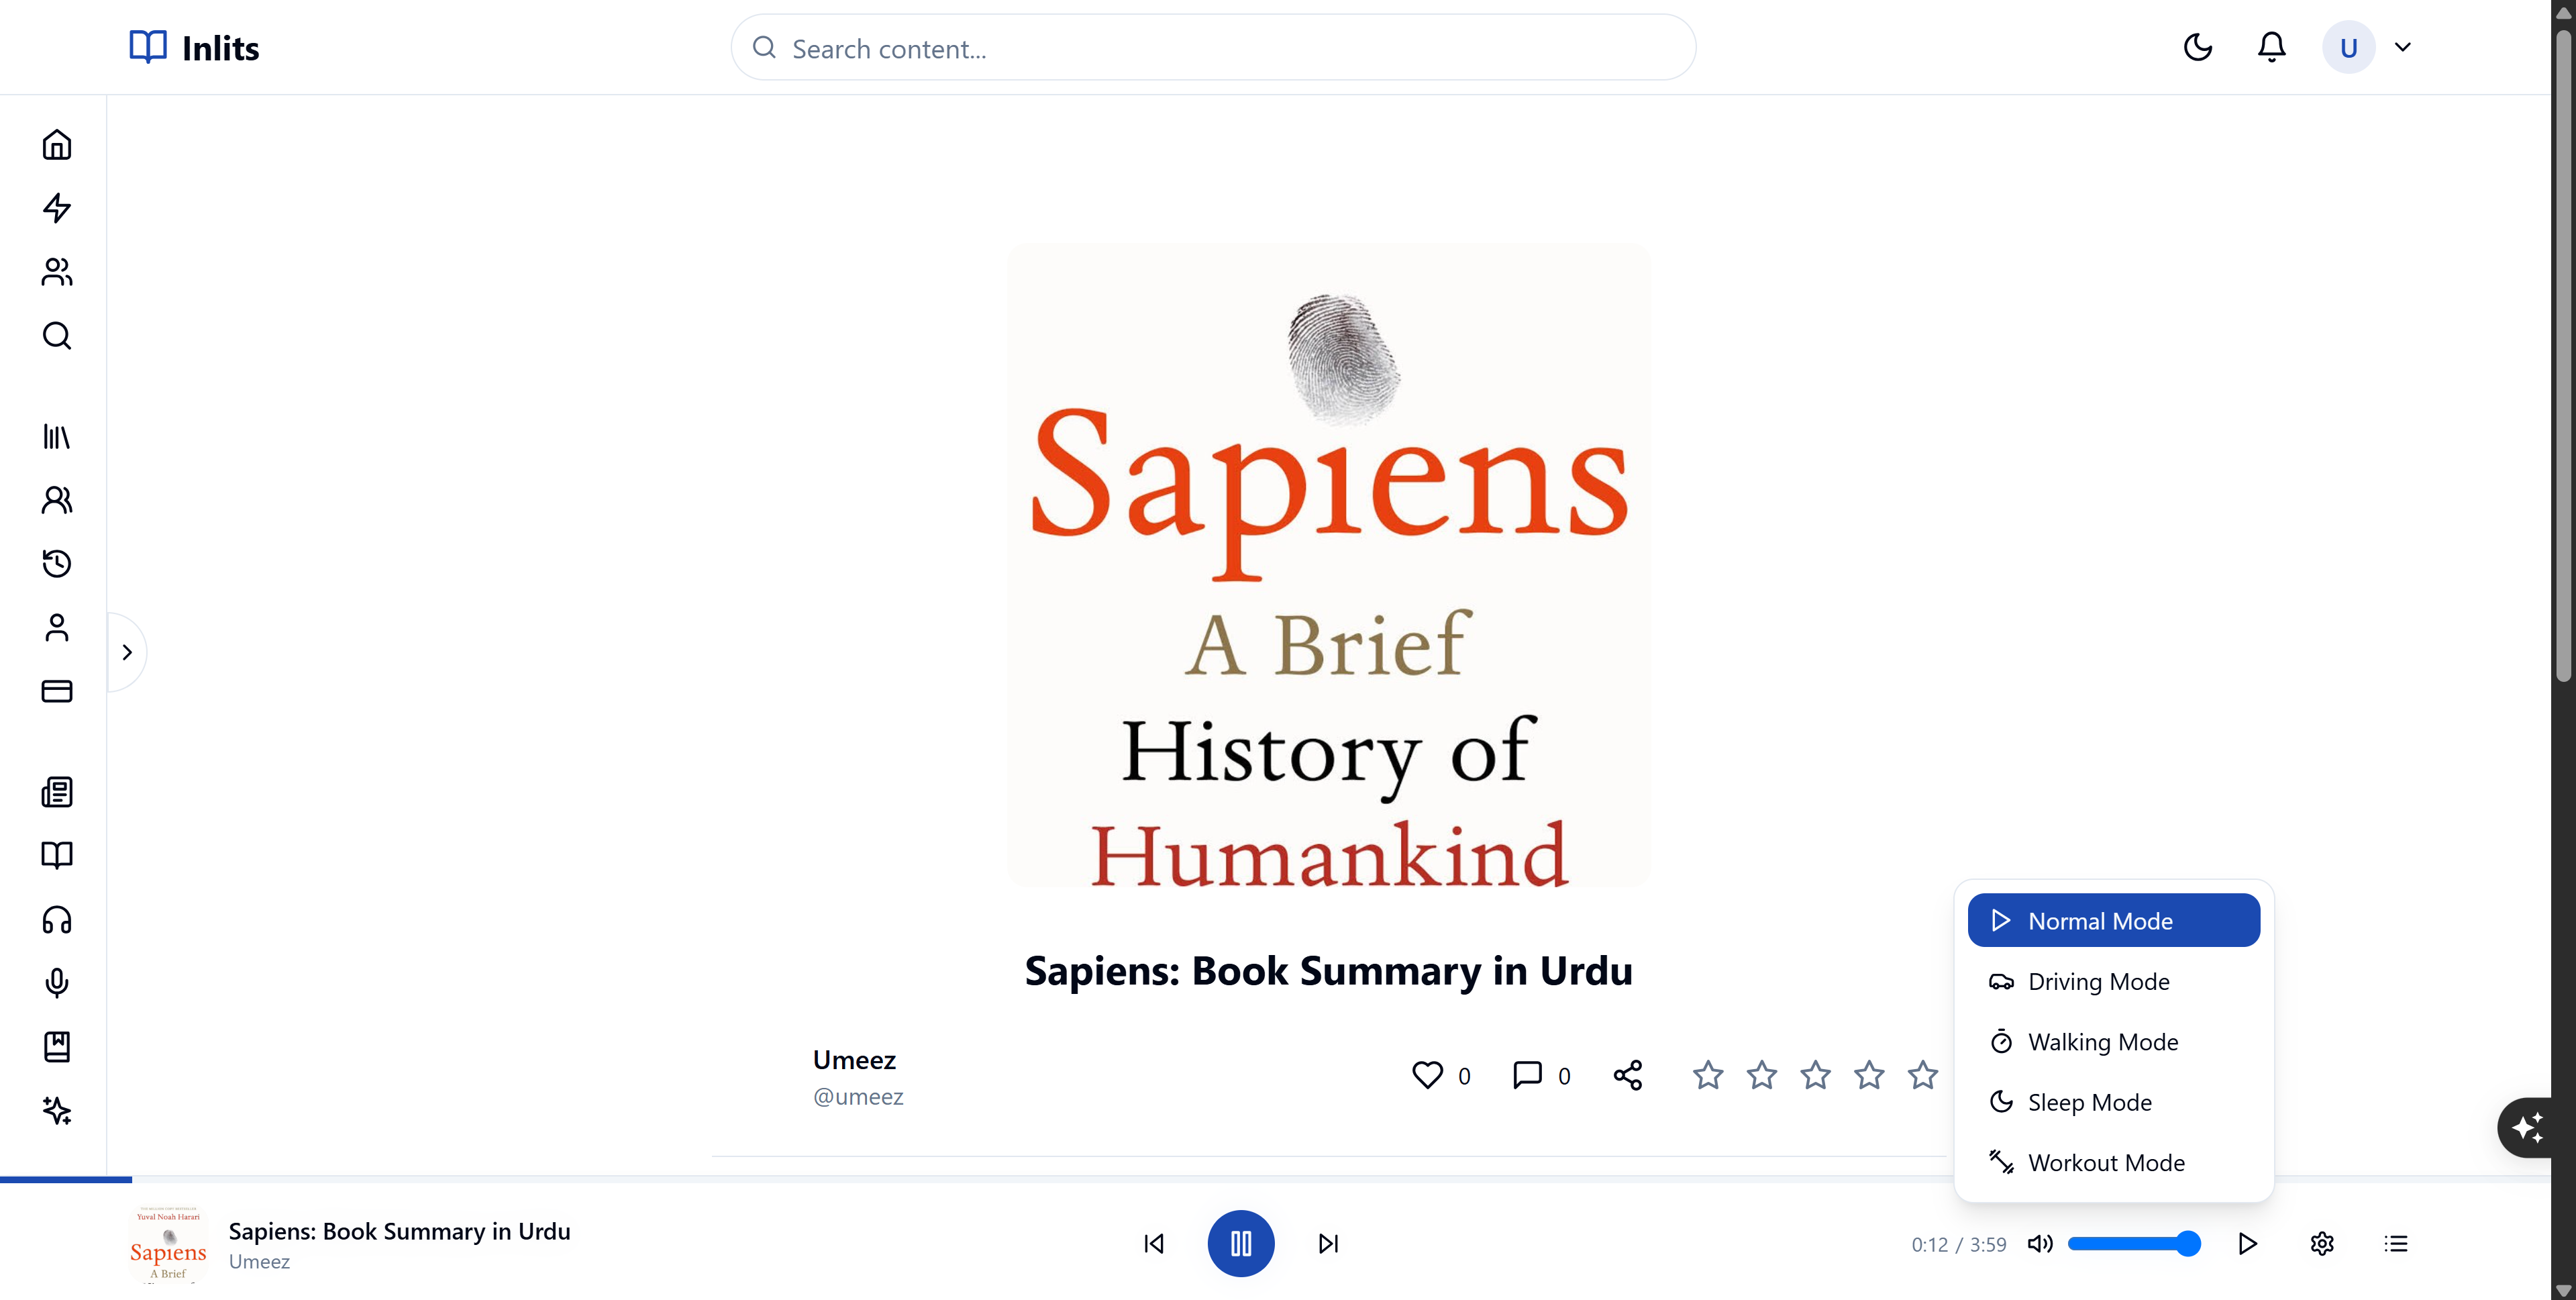Open the history clock sidebar icon
Viewport: 2576px width, 1300px height.
point(57,563)
